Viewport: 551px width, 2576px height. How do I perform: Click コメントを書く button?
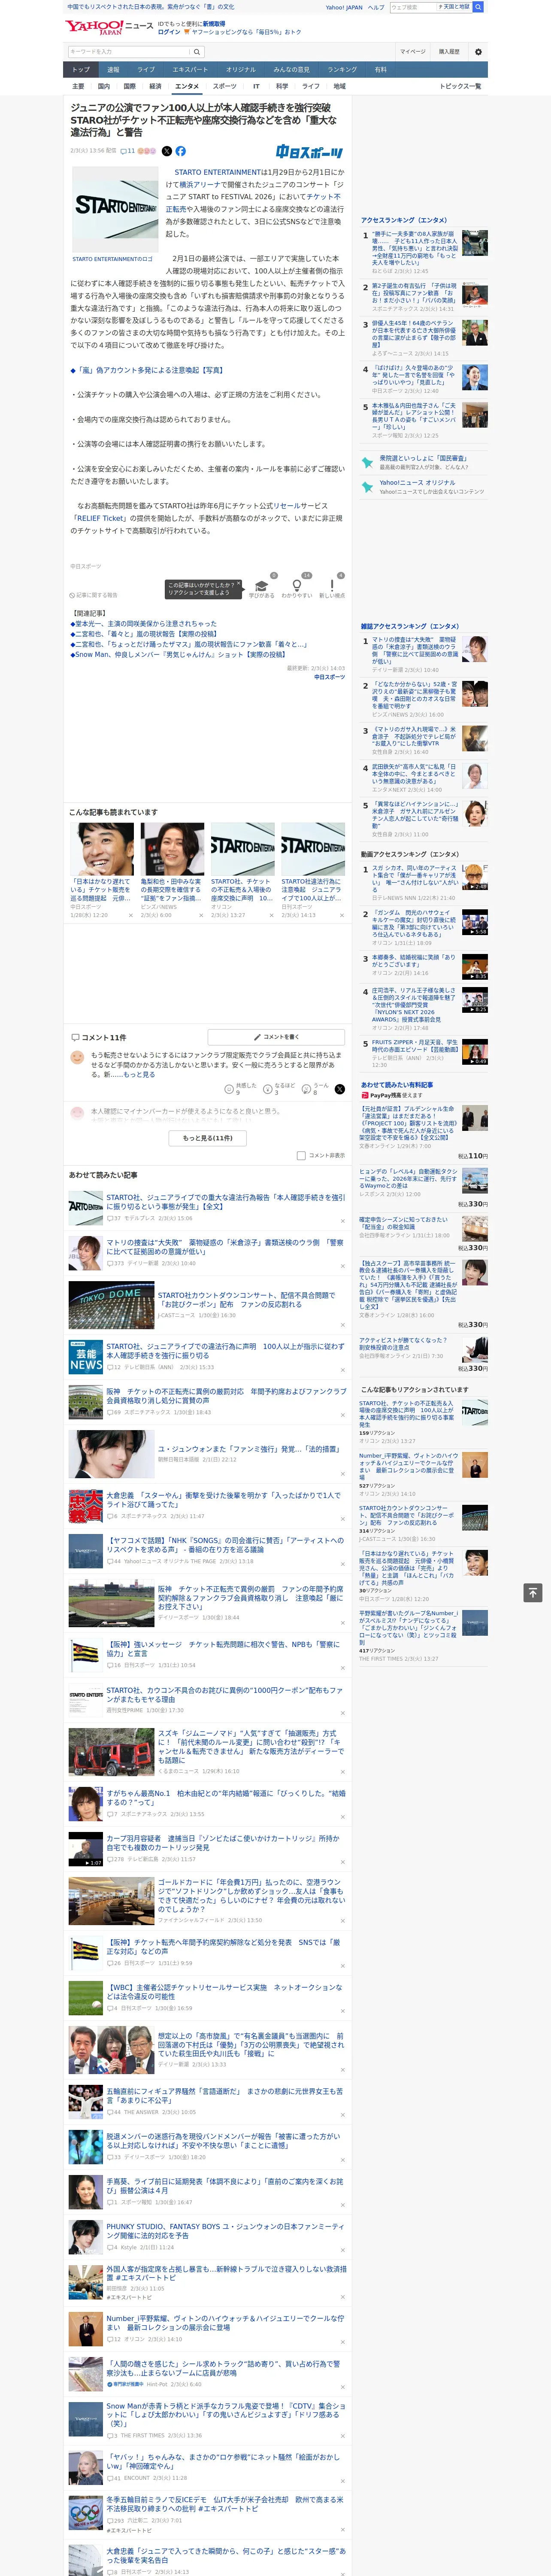[x=276, y=1037]
